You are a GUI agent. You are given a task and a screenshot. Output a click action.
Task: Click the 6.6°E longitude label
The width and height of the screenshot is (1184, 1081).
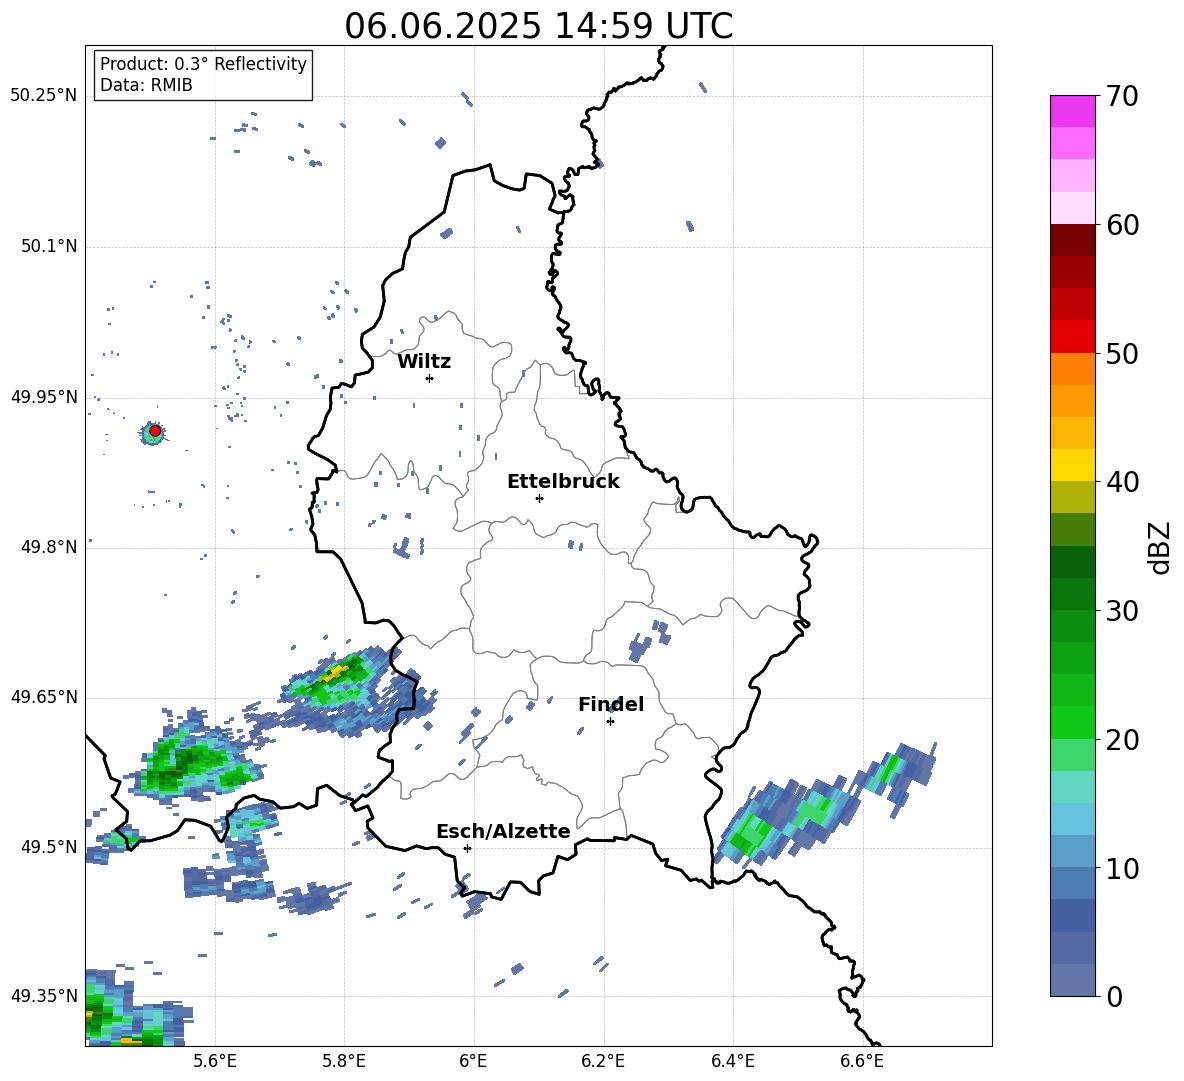pos(862,1061)
